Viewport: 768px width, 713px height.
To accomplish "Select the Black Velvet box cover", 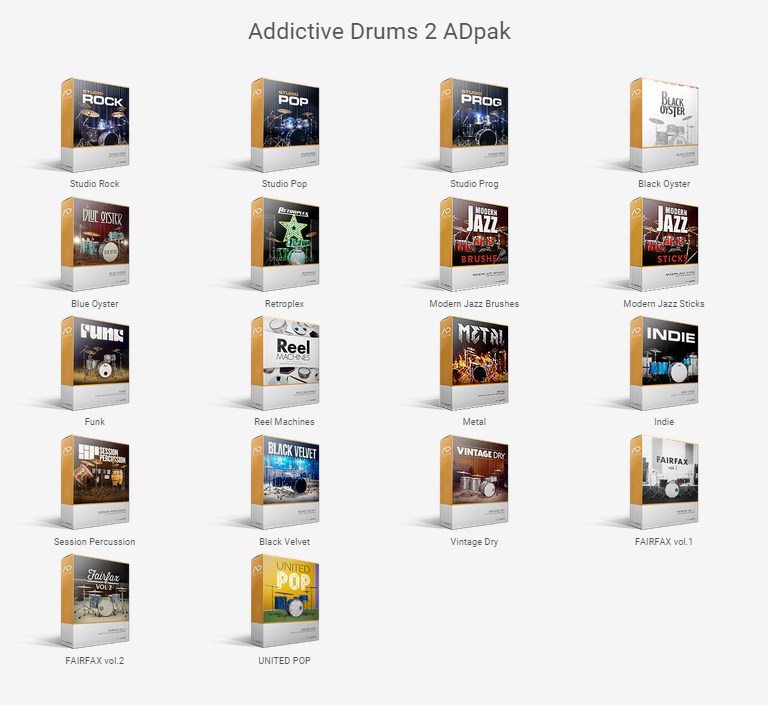I will pos(285,482).
